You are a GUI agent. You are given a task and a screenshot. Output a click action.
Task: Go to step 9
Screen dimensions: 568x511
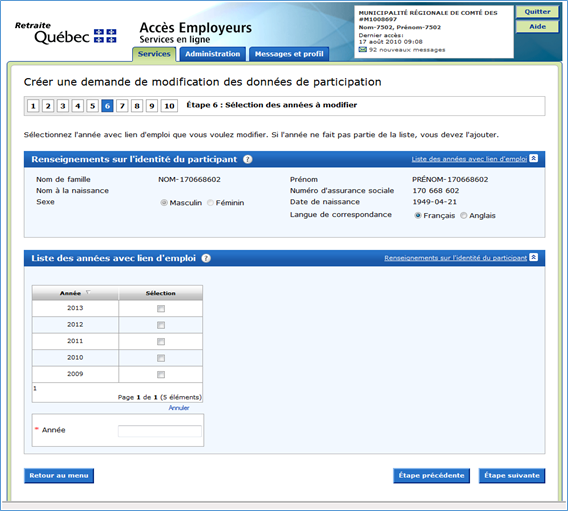click(152, 106)
